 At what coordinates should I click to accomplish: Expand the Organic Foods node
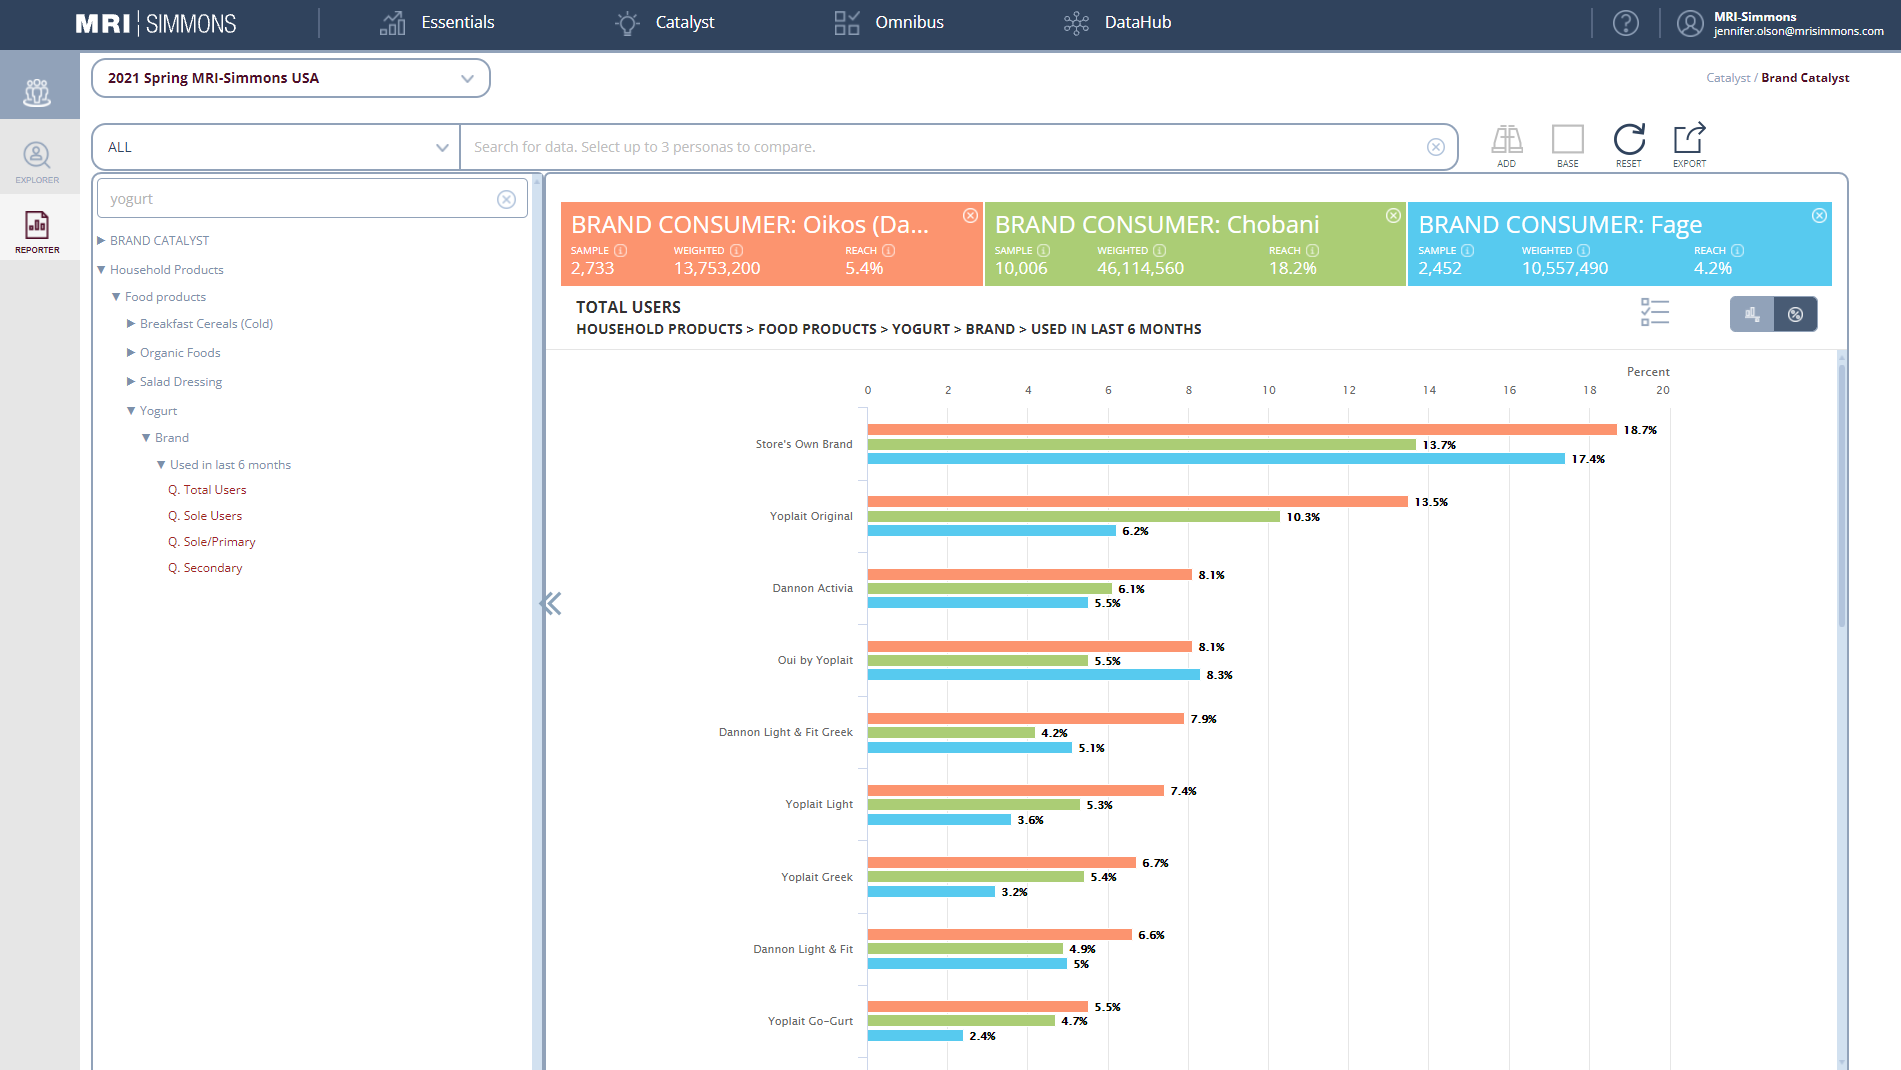pyautogui.click(x=131, y=353)
